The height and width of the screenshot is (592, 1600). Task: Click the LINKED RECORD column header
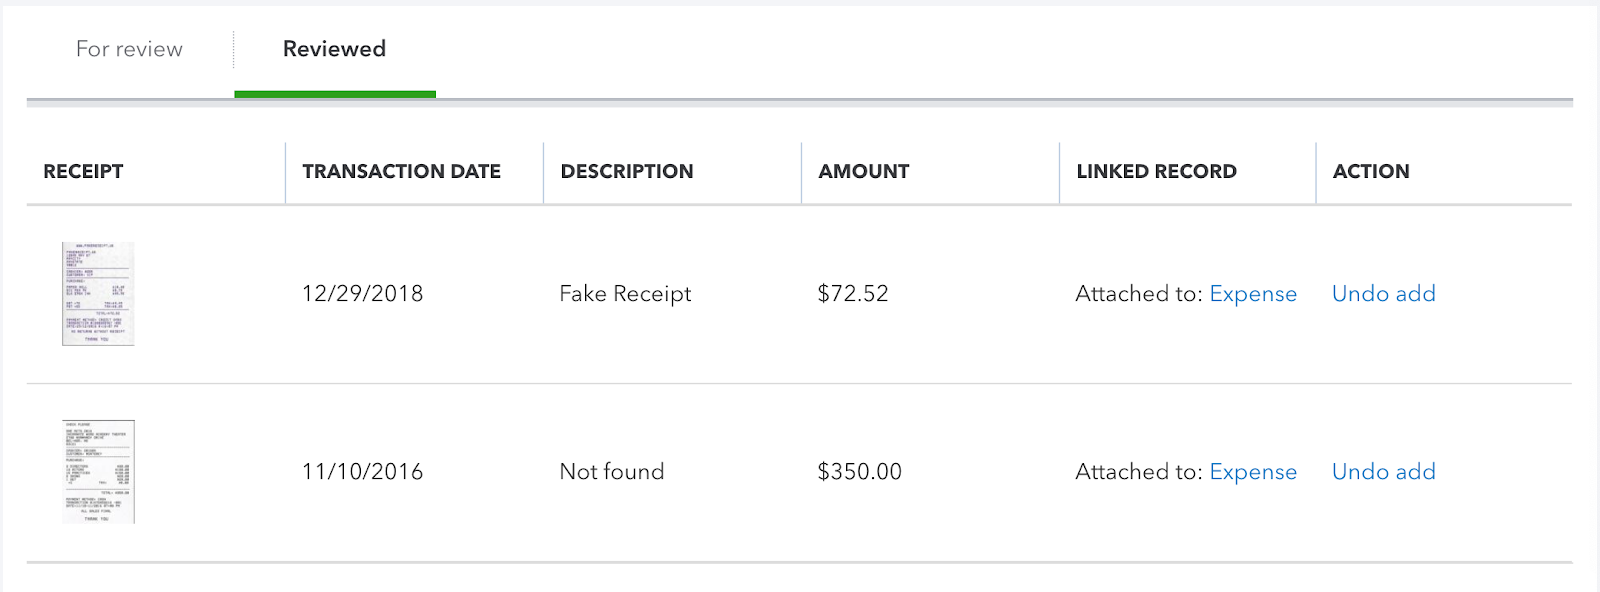pos(1156,171)
